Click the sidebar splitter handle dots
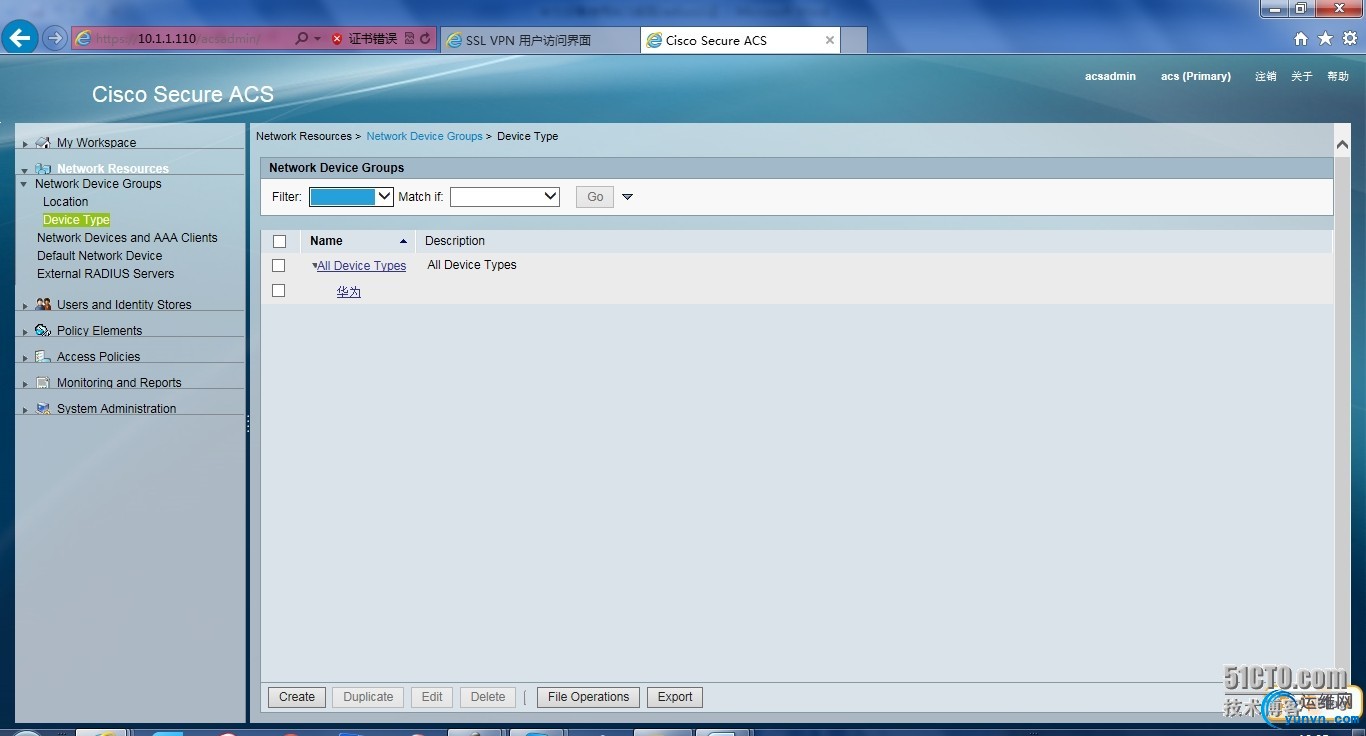Viewport: 1366px width, 736px height. pos(248,424)
